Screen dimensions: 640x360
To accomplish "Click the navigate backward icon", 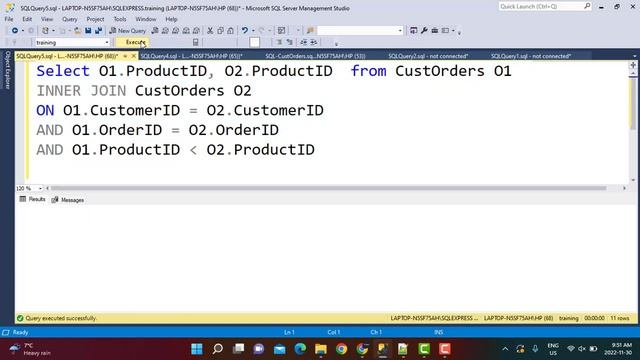I will pos(15,31).
